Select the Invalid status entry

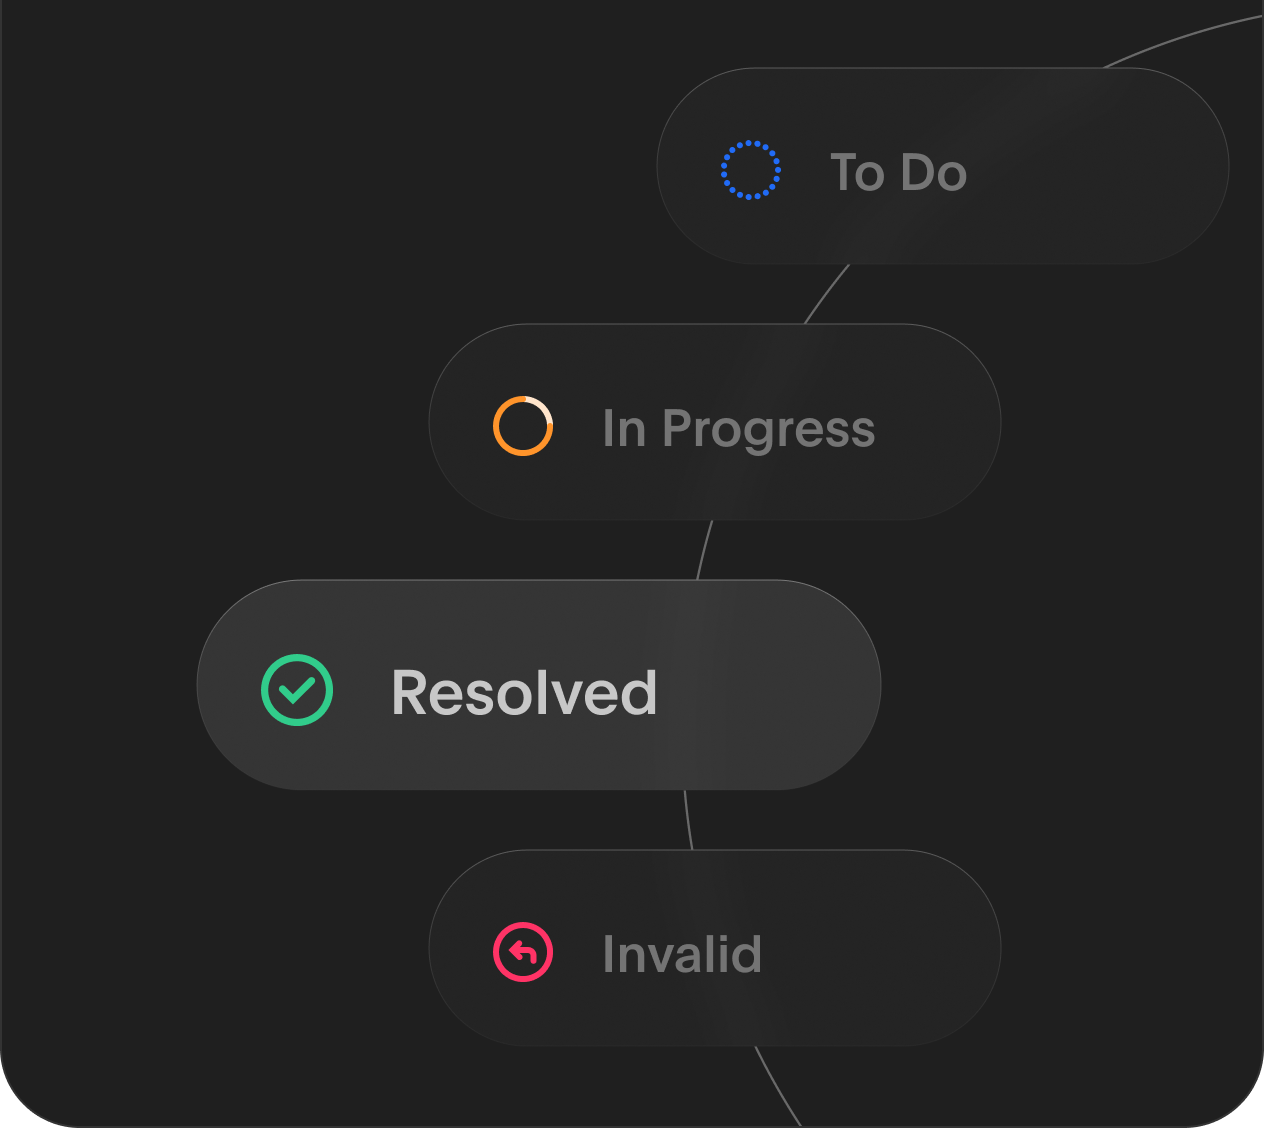click(x=713, y=949)
